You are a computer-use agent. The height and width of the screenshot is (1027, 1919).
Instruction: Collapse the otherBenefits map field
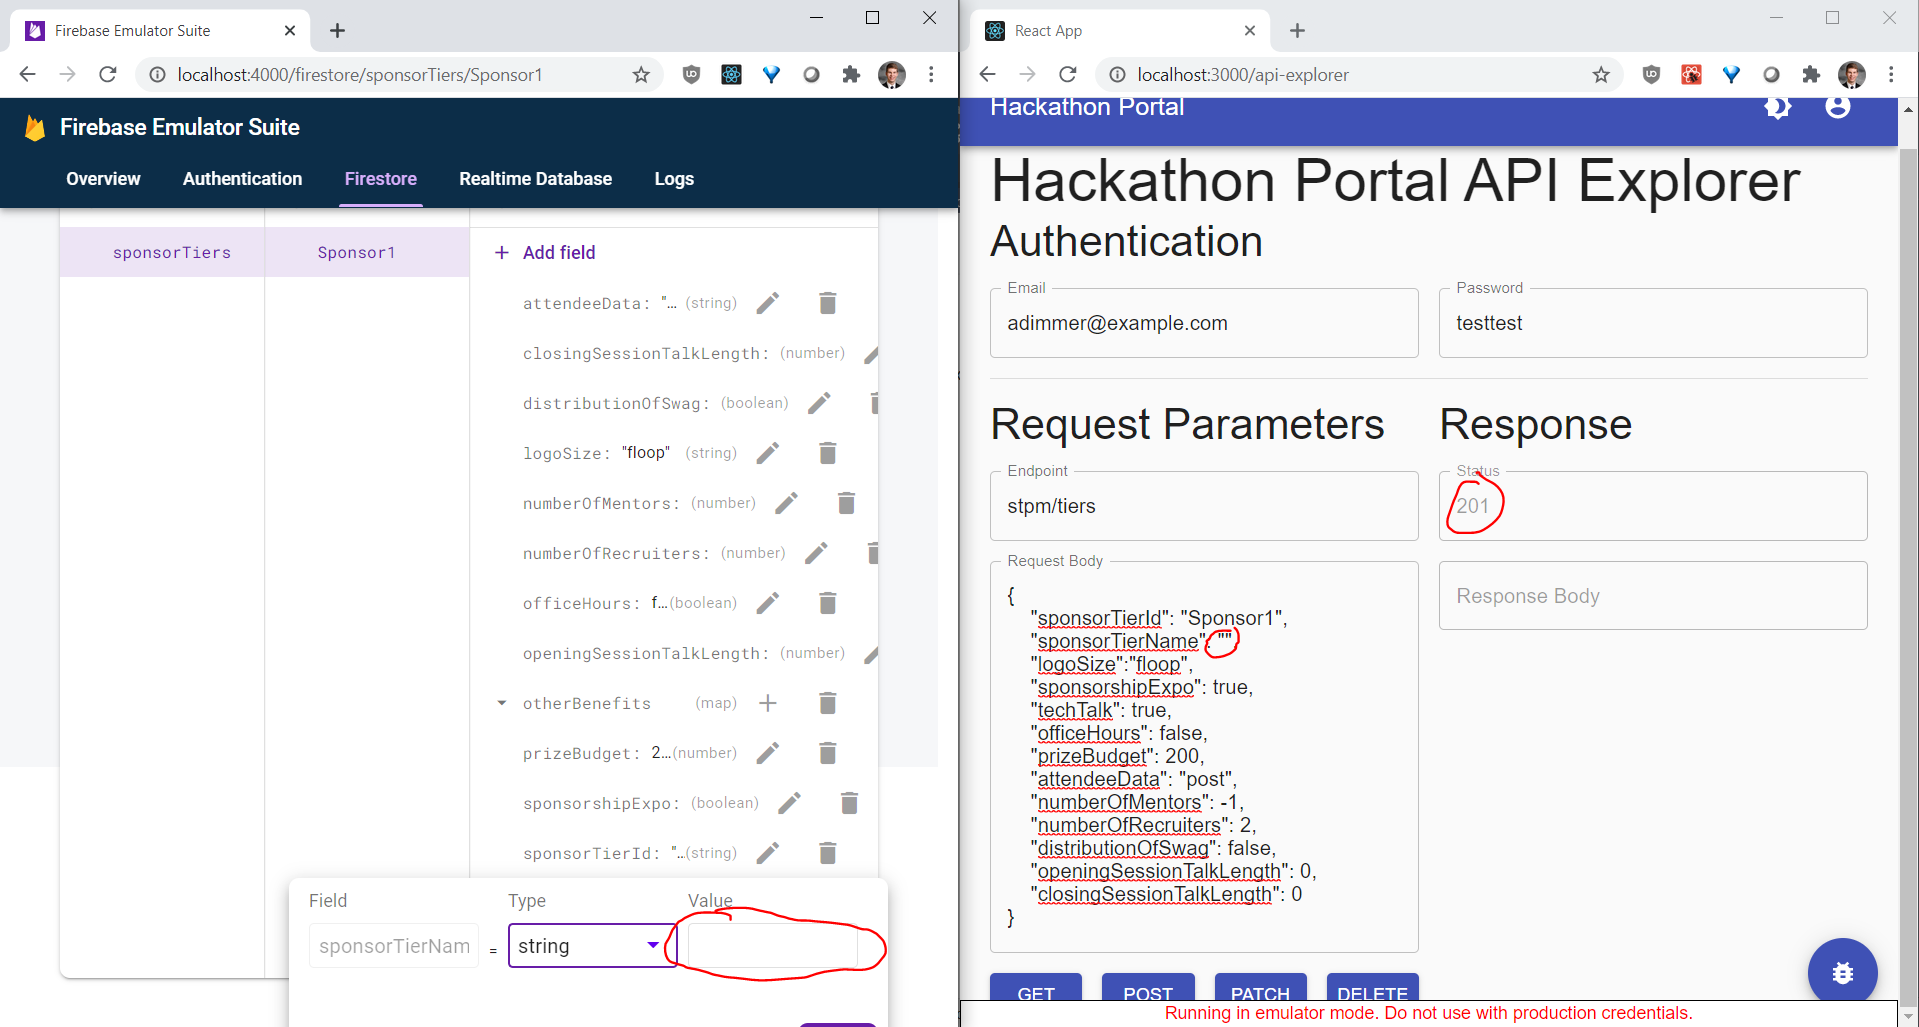pos(502,703)
